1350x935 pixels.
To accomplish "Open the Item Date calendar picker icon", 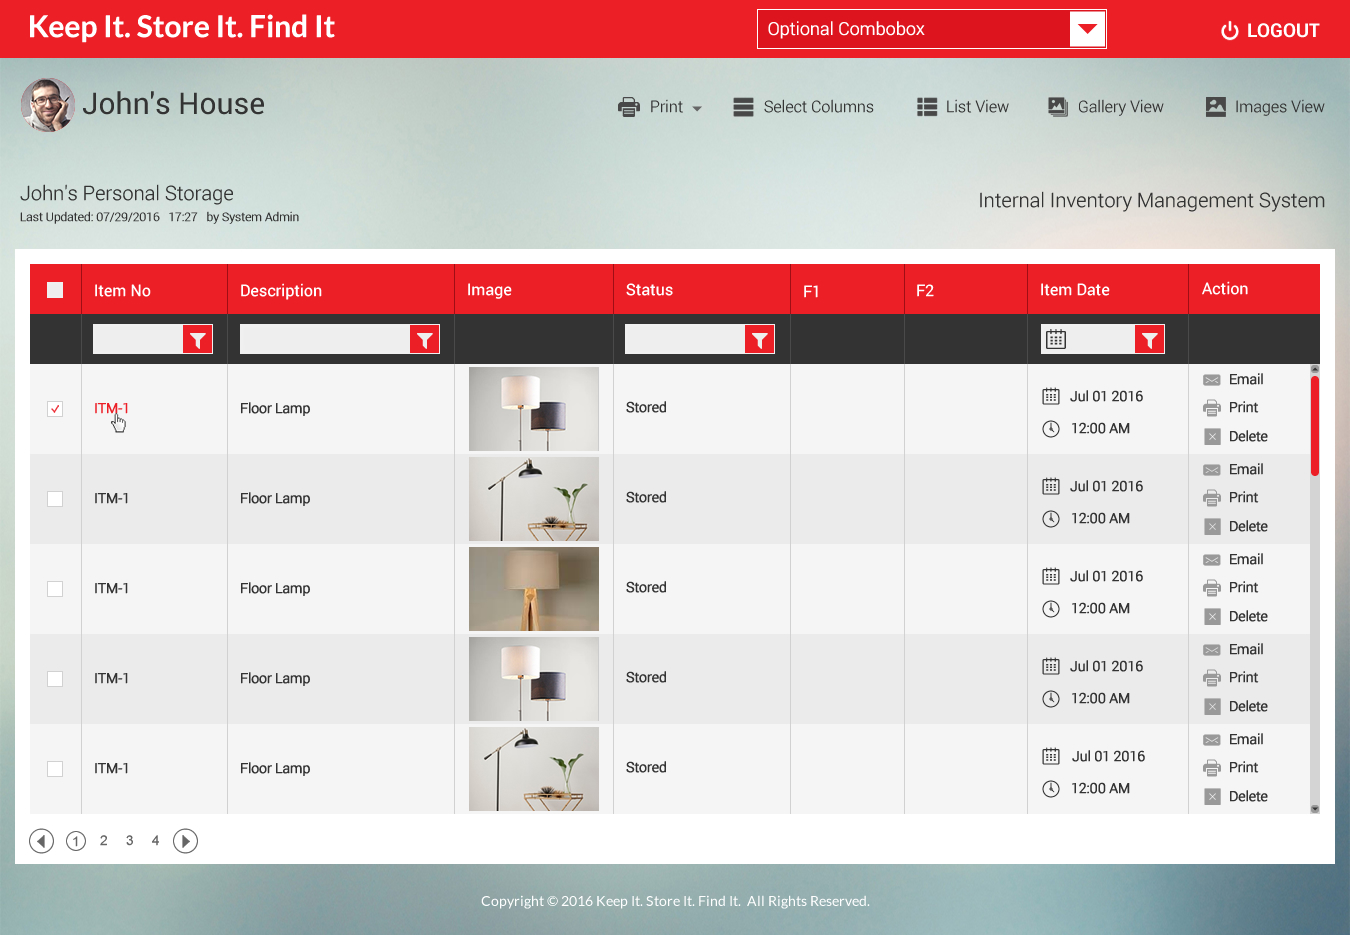I will [x=1056, y=340].
